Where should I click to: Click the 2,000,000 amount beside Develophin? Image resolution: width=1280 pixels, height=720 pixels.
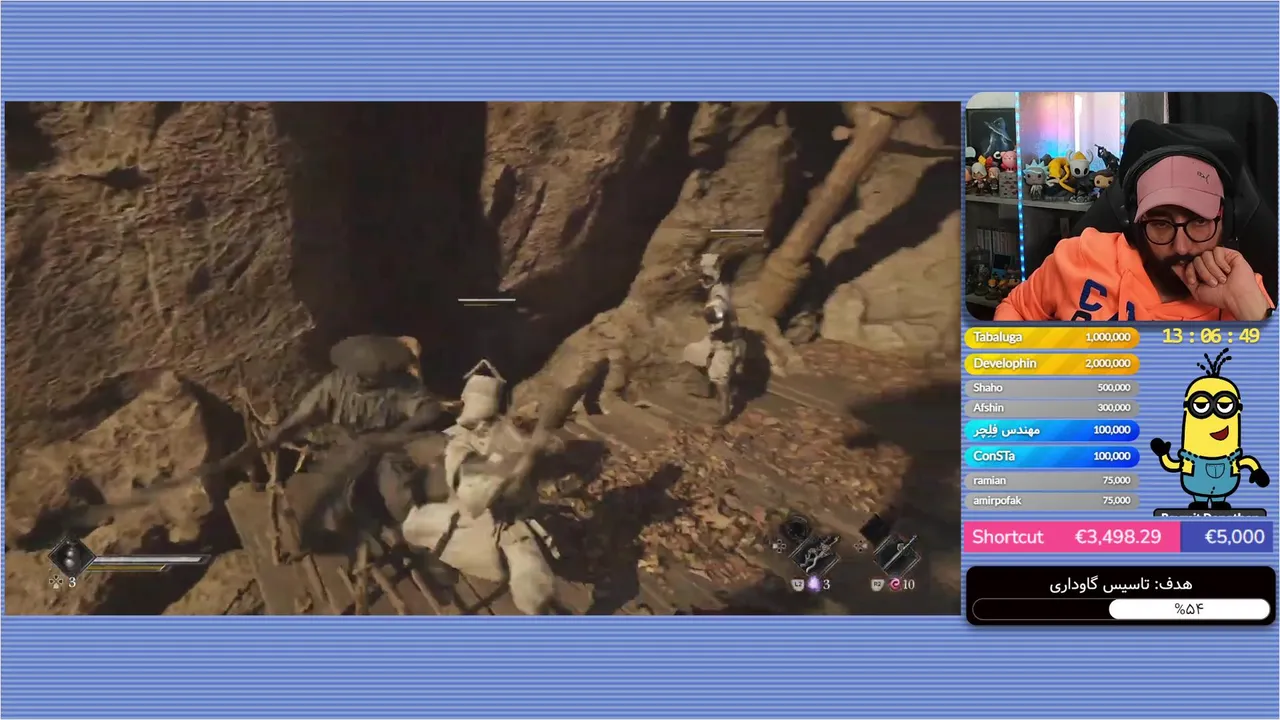tap(1107, 364)
